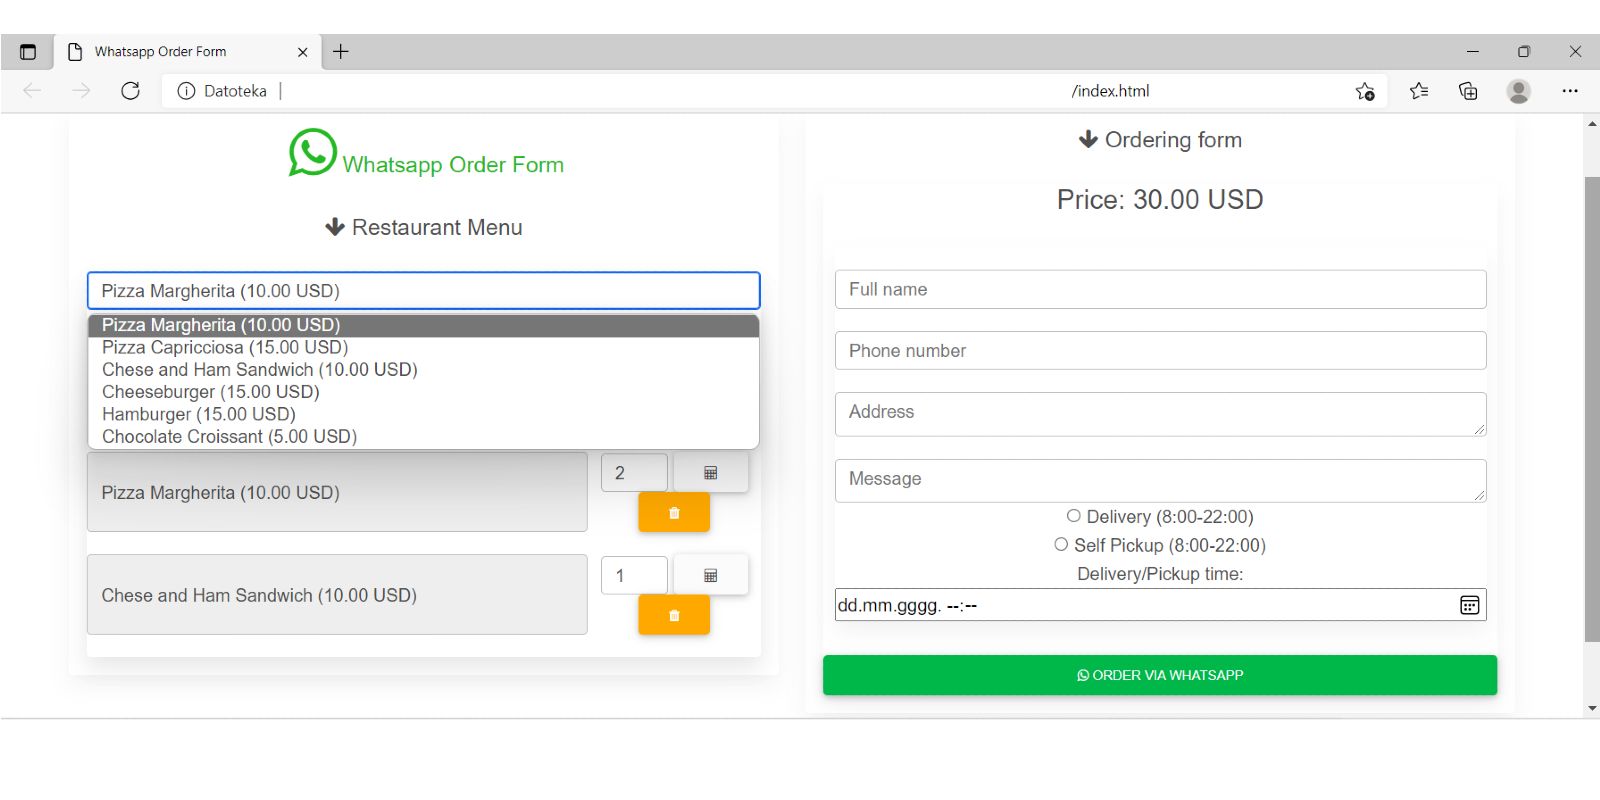Screen dimensions: 1600x800
Task: Reload the page
Action: [130, 91]
